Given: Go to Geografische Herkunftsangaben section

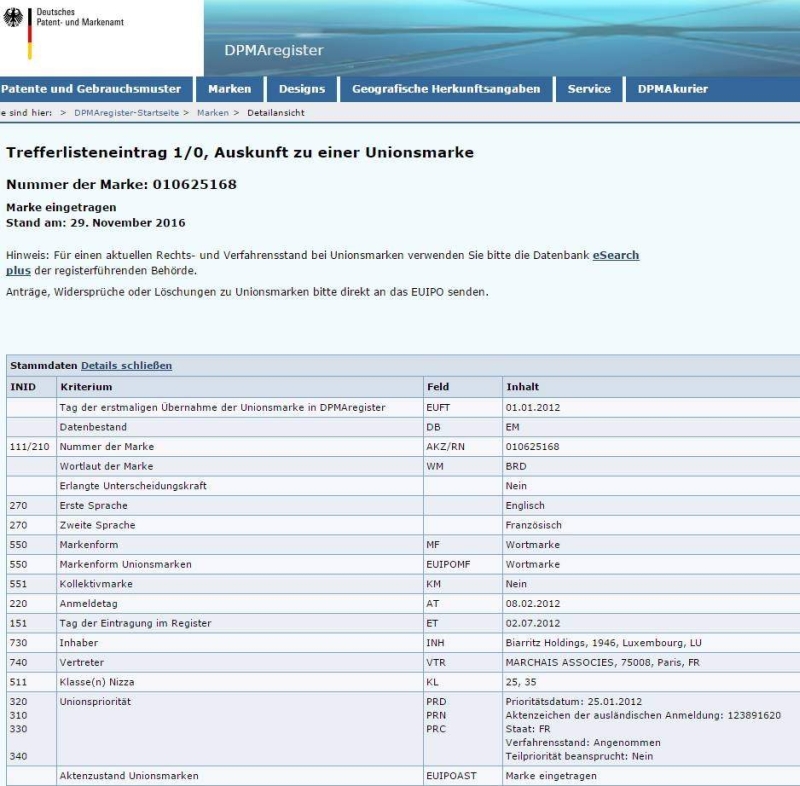Looking at the screenshot, I should [x=446, y=89].
